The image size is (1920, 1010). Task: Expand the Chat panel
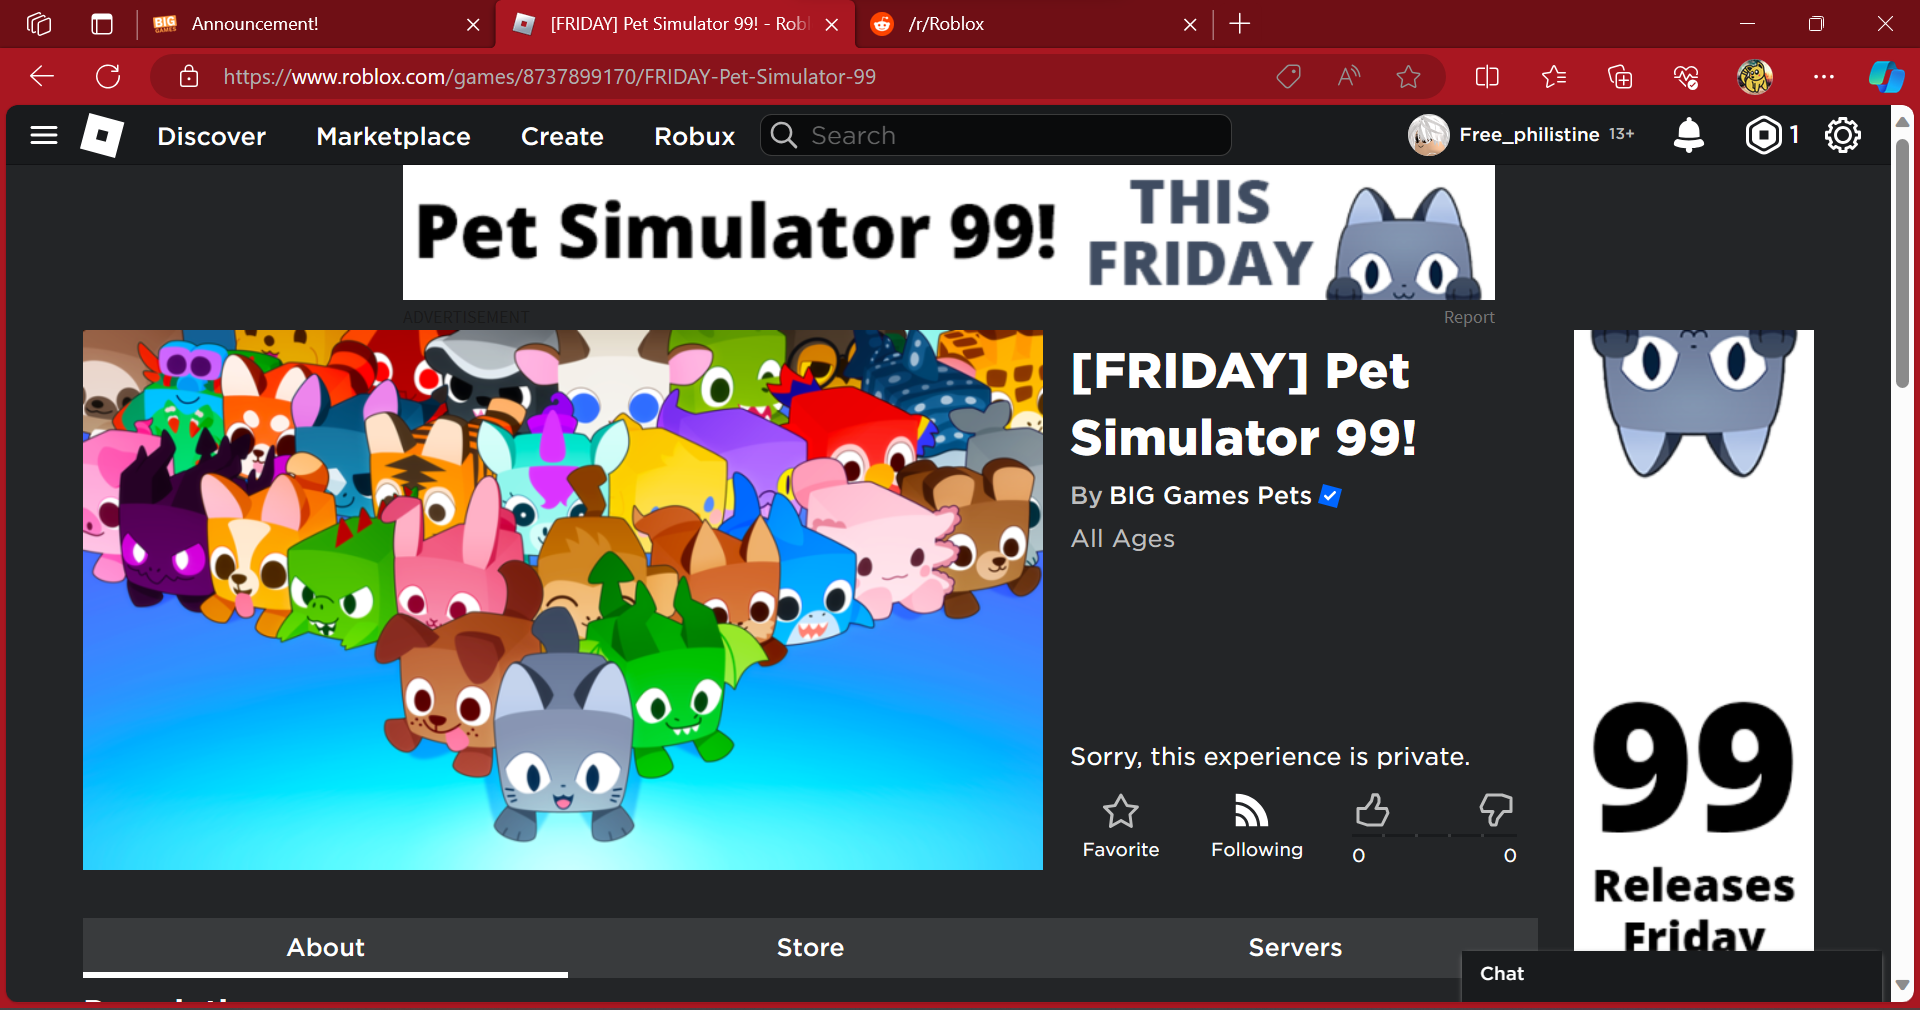1671,974
